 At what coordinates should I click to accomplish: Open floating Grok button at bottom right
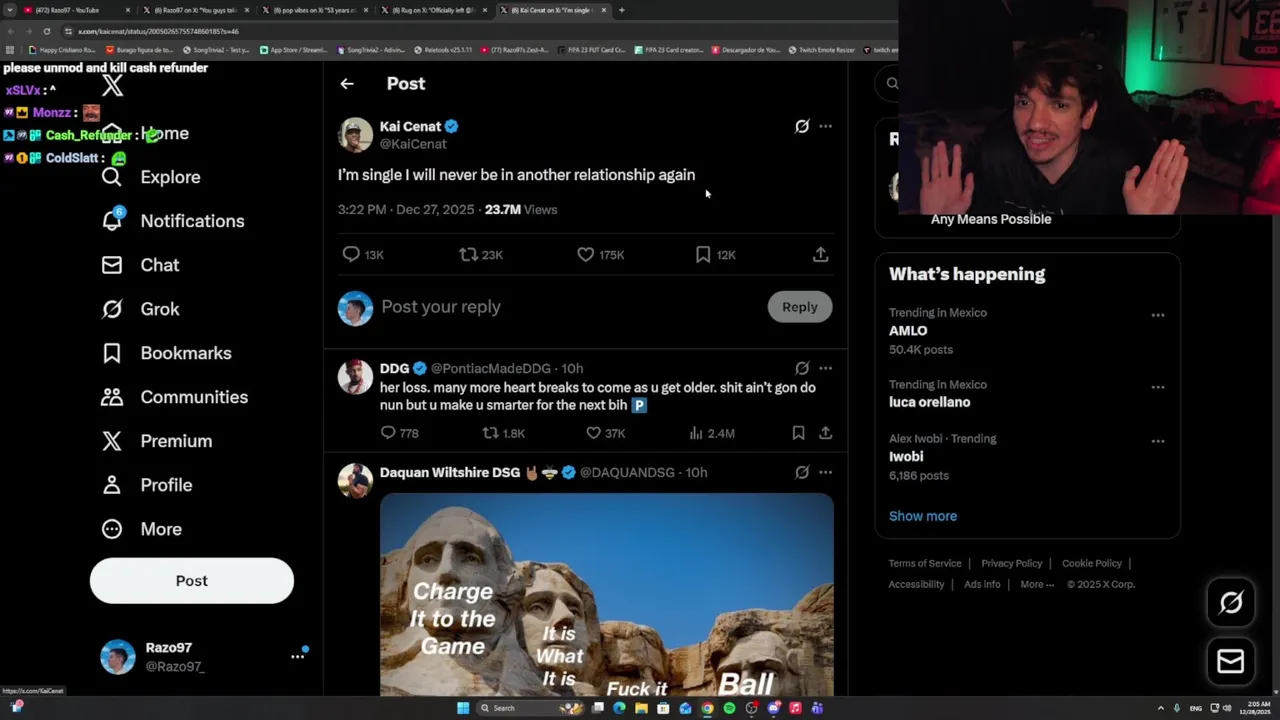[1231, 602]
